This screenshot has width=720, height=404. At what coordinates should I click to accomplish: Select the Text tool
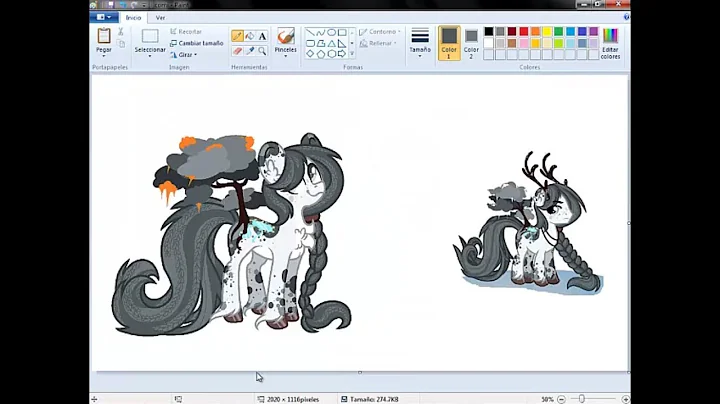[262, 36]
